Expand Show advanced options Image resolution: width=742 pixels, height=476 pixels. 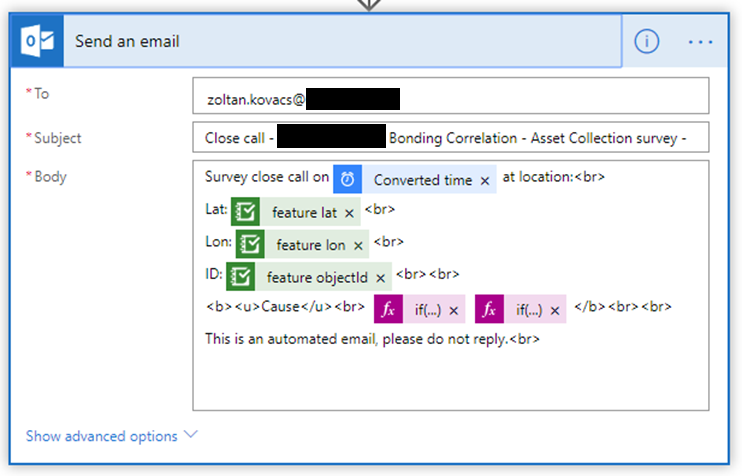tap(112, 436)
